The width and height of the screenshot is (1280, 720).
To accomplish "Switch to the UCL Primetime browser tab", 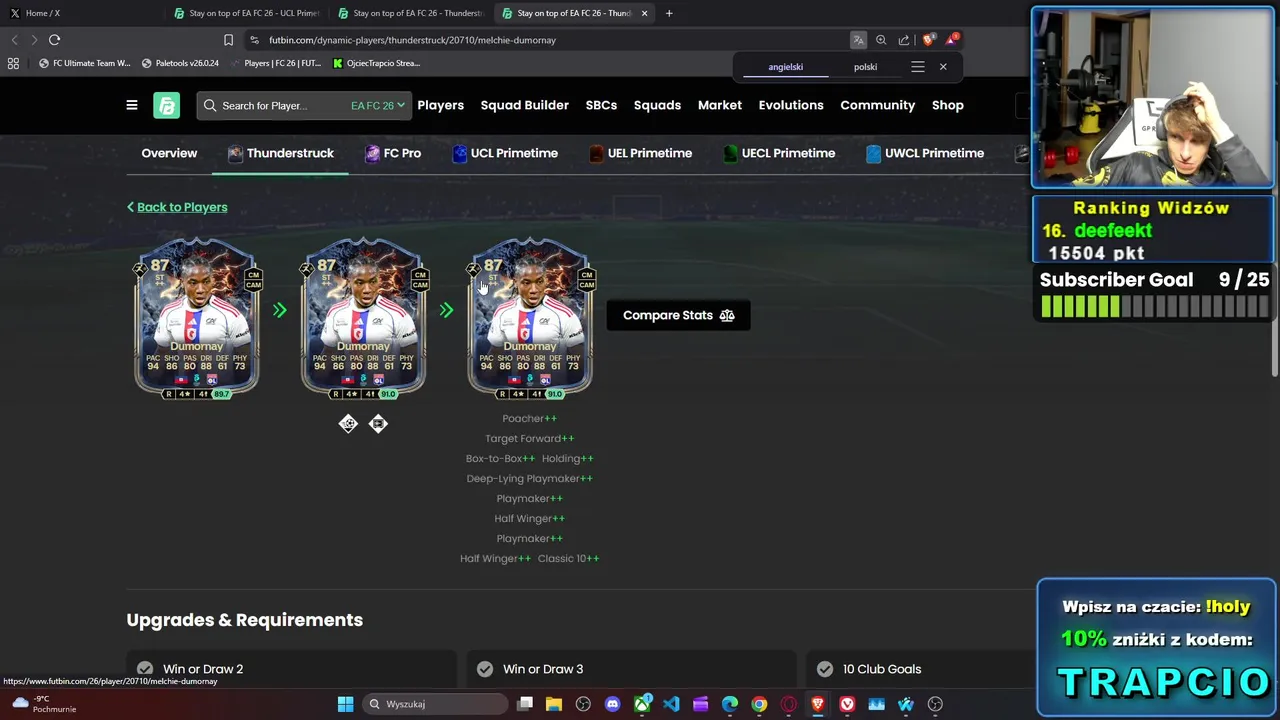I will [x=246, y=13].
